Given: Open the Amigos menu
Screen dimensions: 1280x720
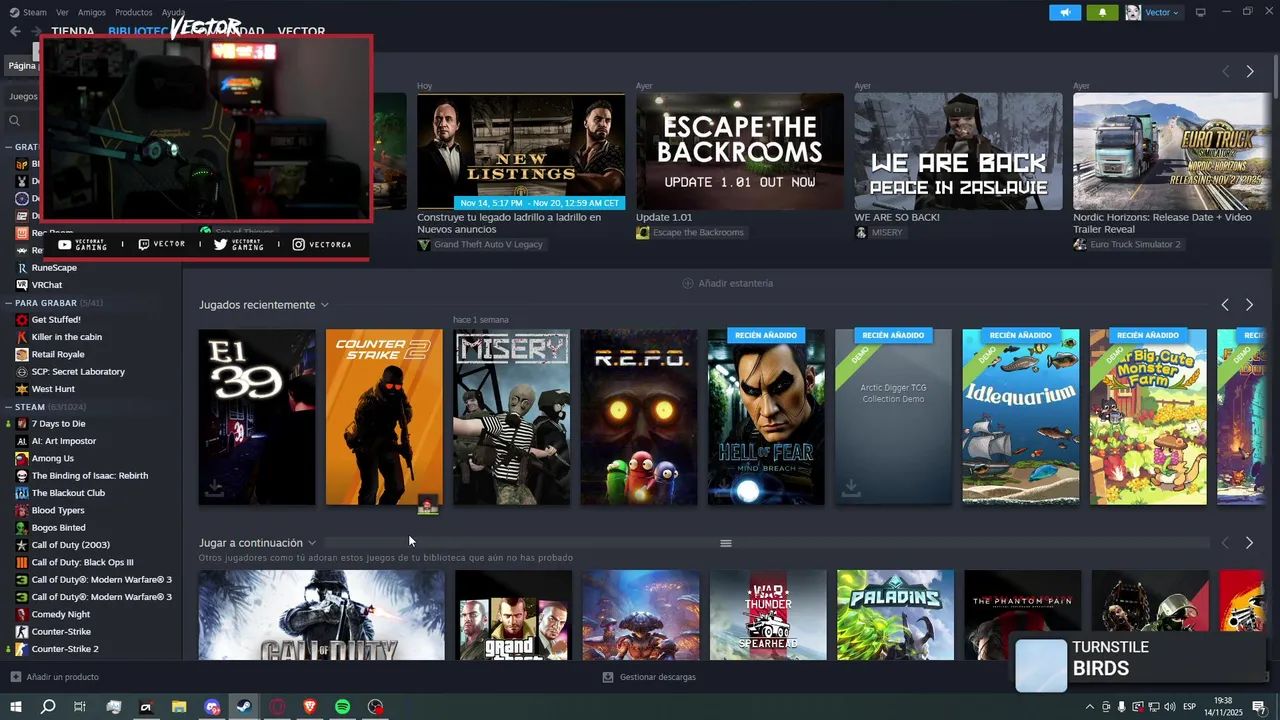Looking at the screenshot, I should 92,12.
